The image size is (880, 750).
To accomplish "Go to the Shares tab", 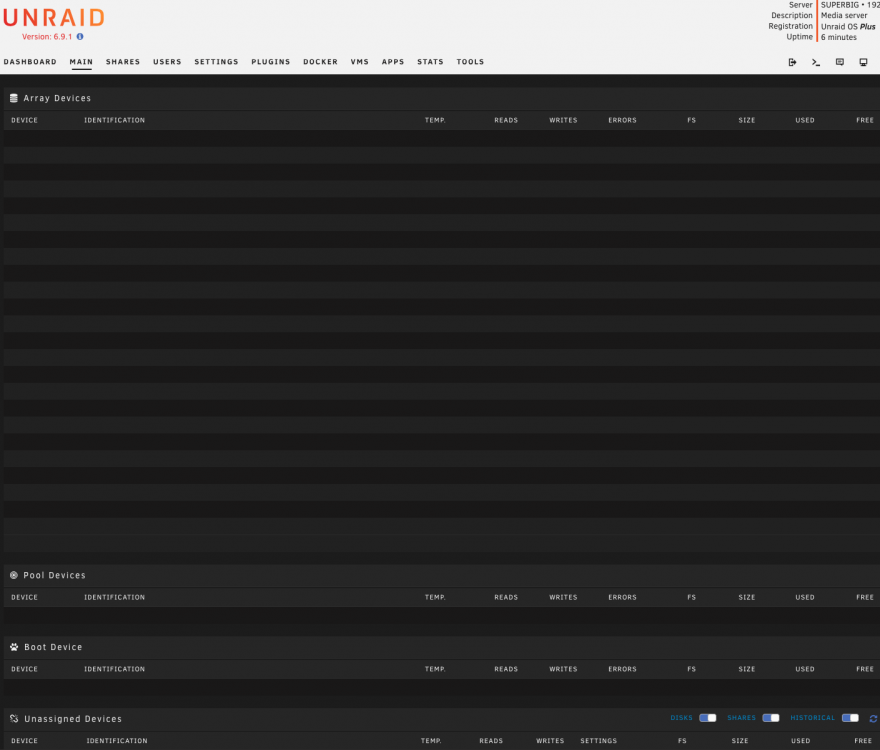I will (123, 62).
